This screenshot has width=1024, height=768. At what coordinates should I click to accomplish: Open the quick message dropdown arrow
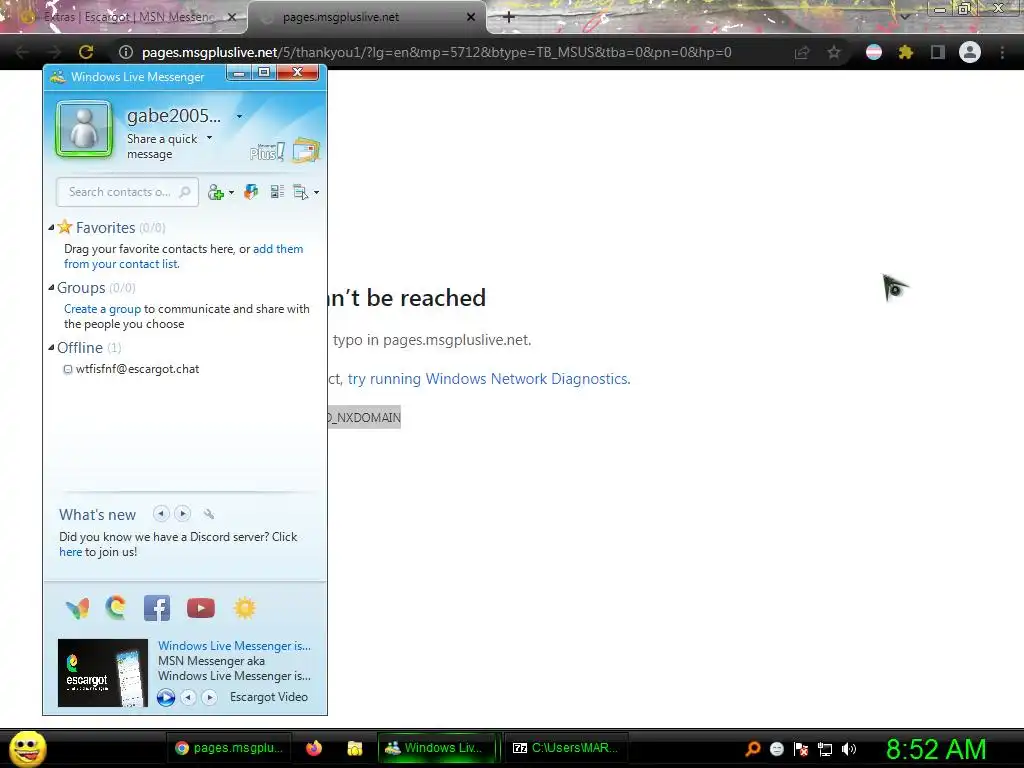[209, 138]
